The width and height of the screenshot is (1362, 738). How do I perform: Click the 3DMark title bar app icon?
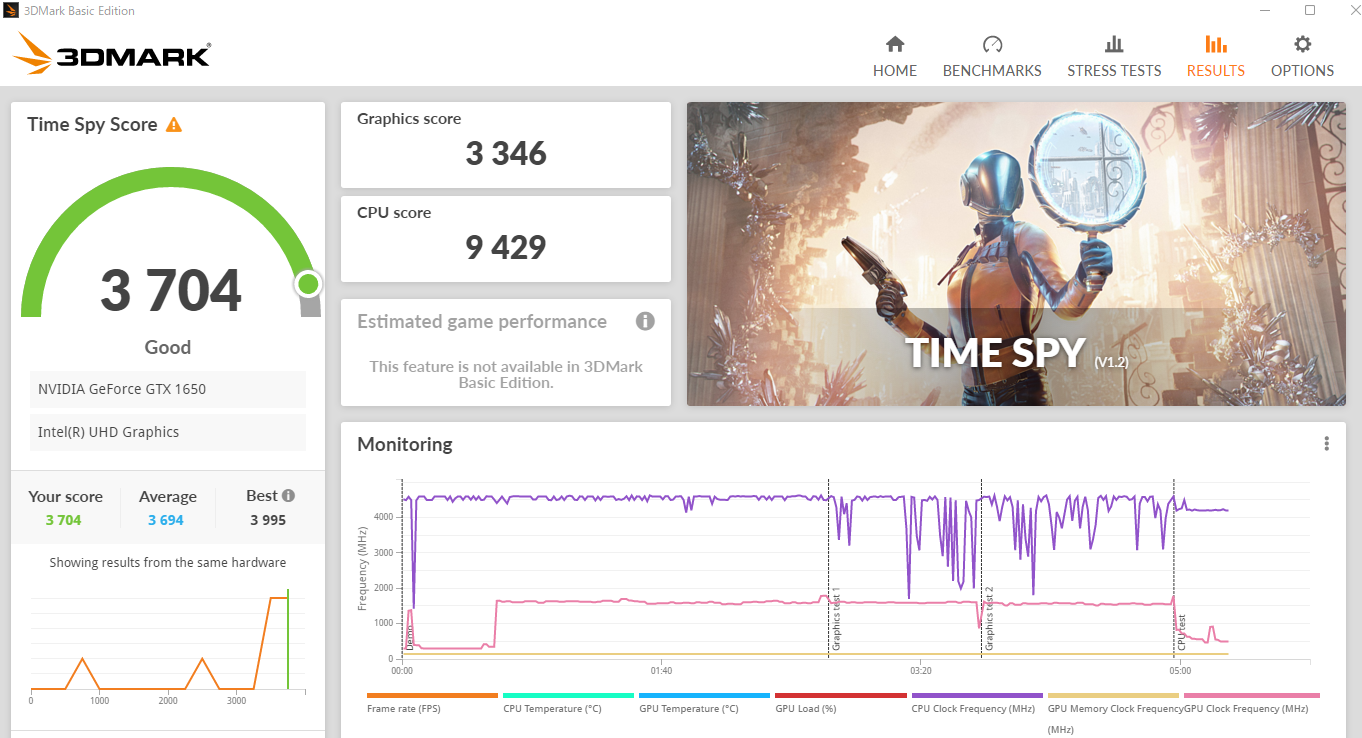11,11
